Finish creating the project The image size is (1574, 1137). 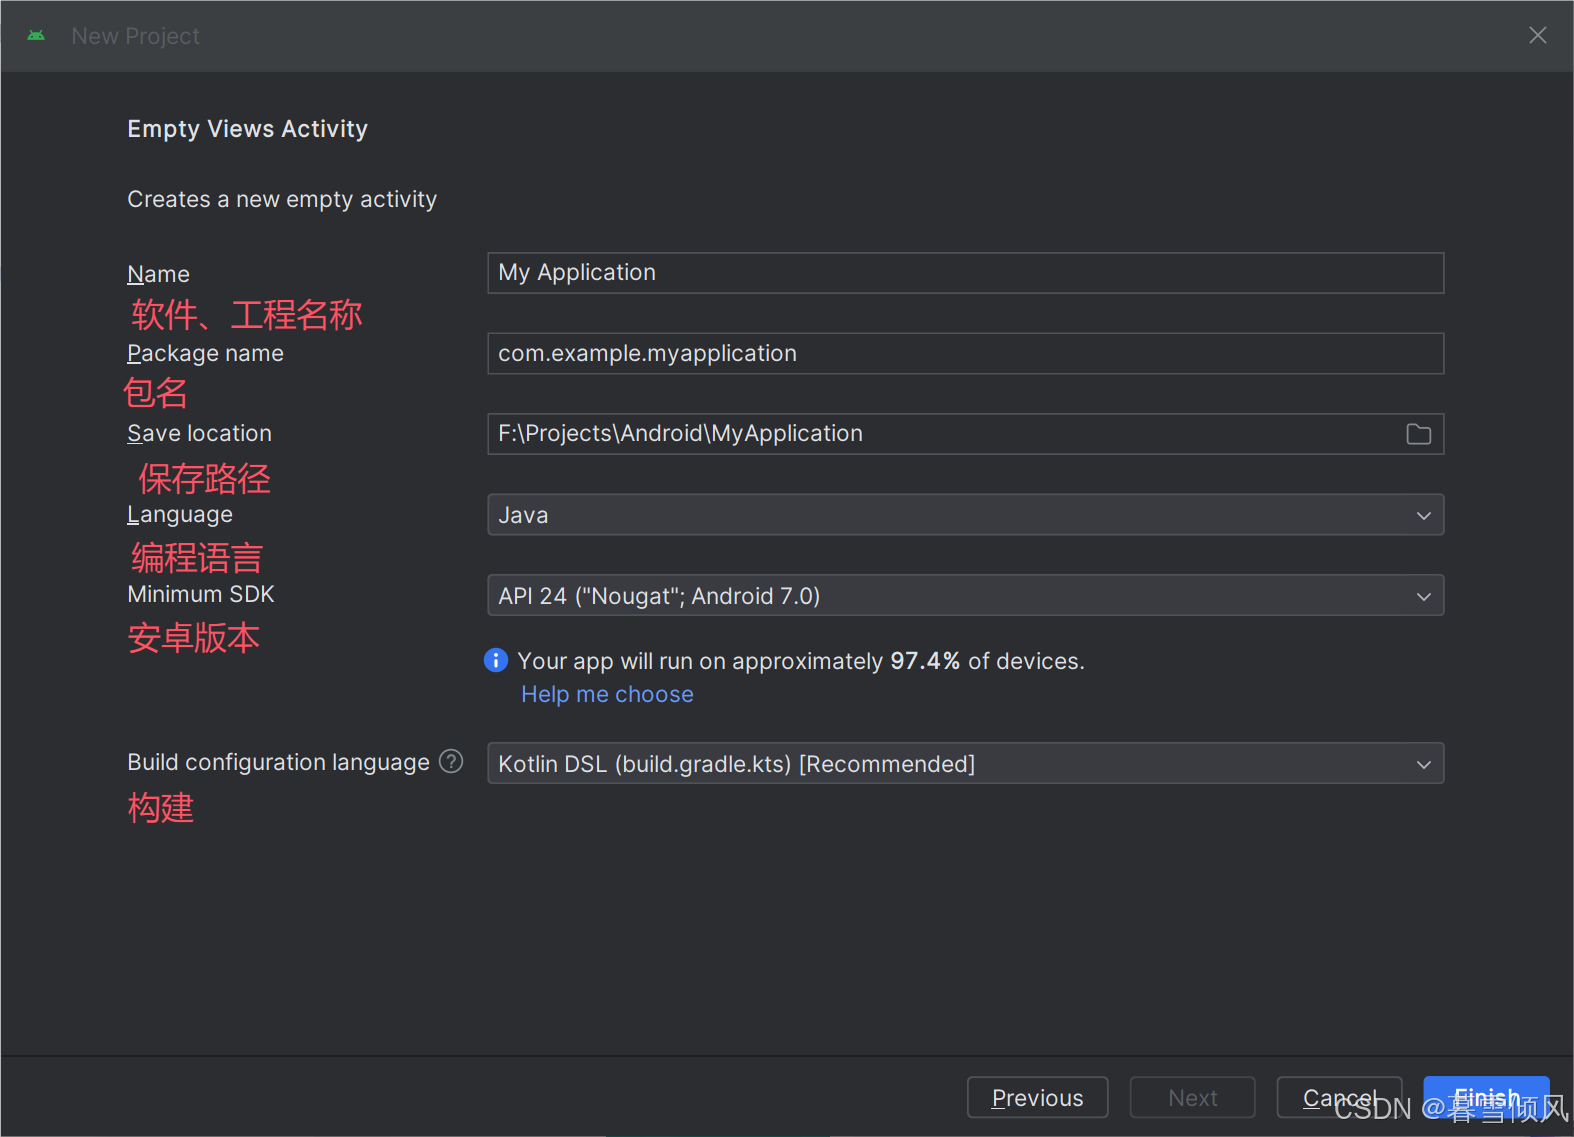pos(1486,1098)
